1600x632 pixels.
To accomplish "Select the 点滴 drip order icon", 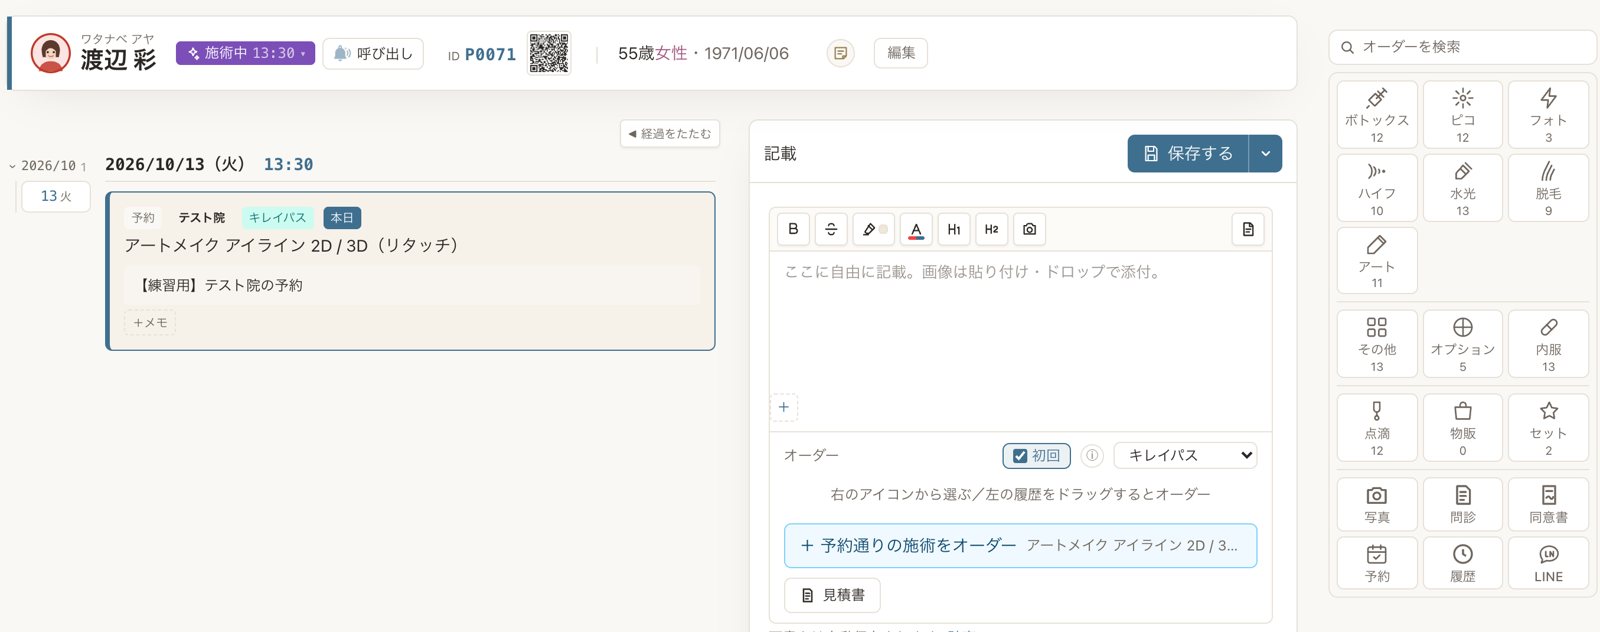I will pyautogui.click(x=1377, y=427).
